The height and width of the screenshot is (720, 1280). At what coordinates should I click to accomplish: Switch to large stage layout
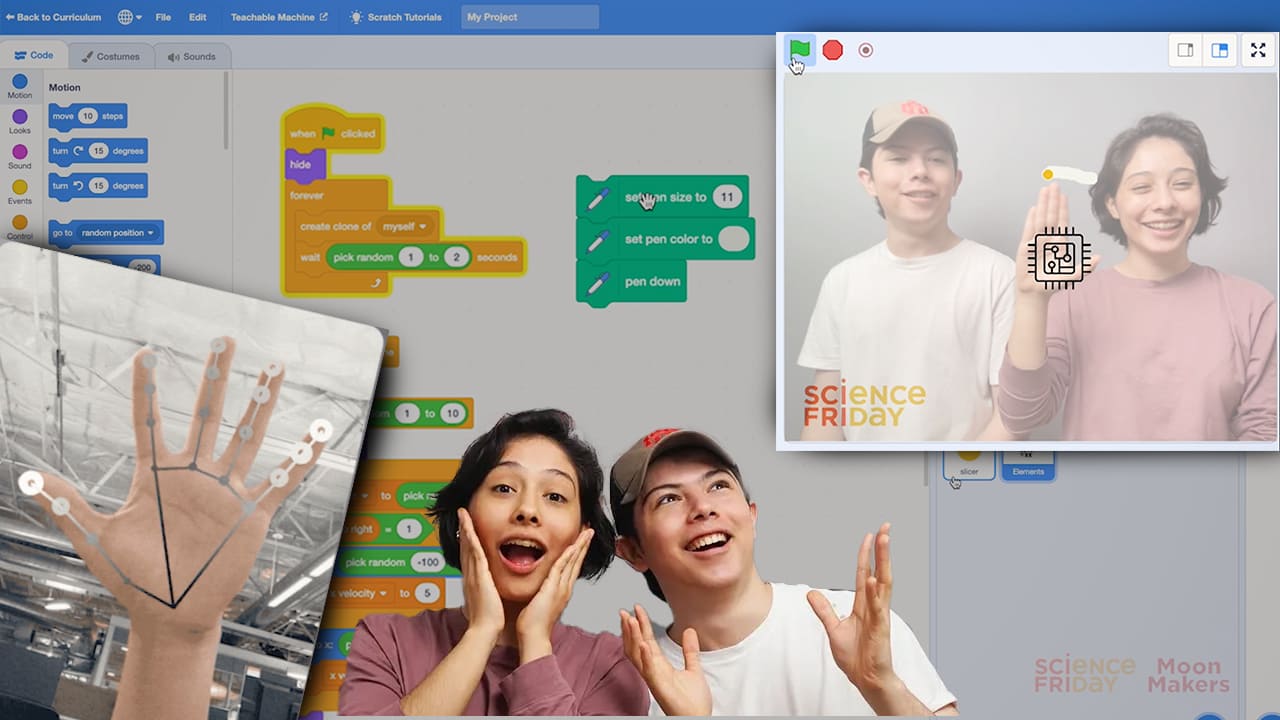tap(1219, 49)
